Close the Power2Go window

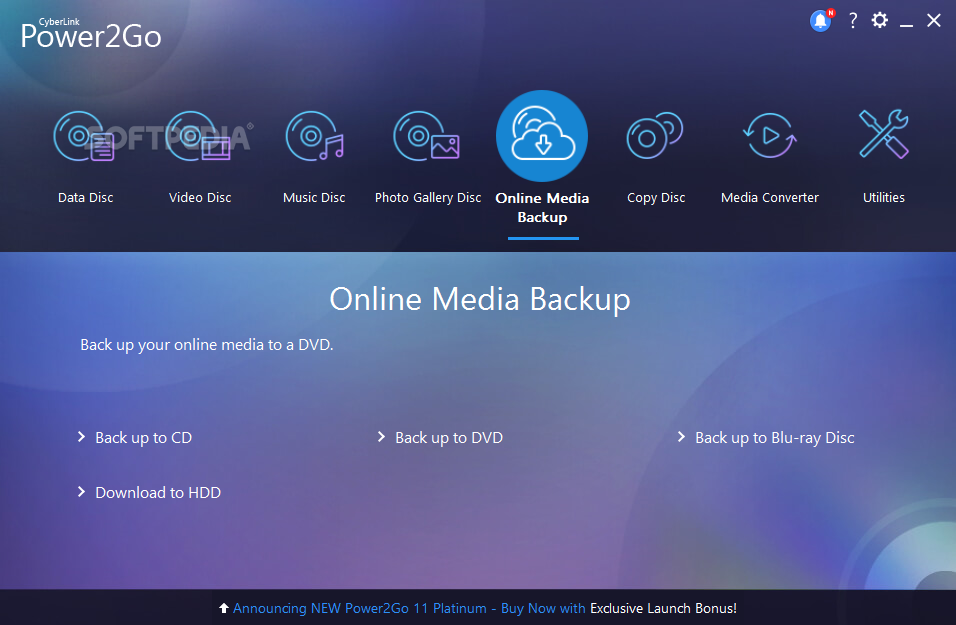(x=934, y=20)
